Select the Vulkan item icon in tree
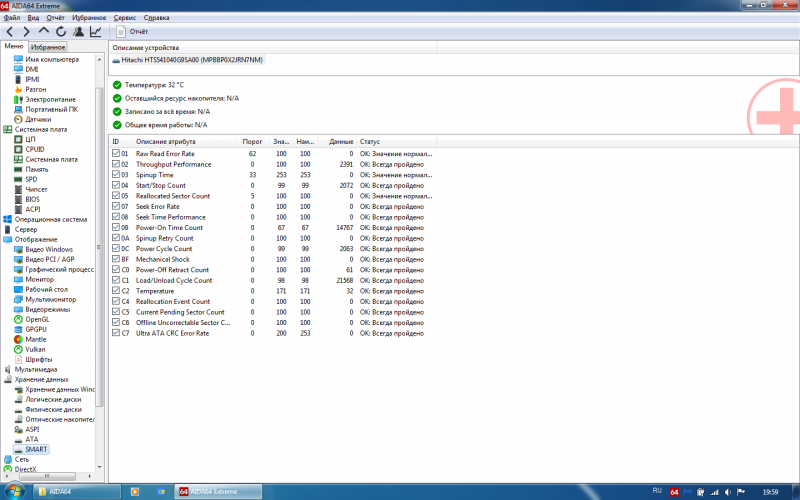The image size is (800, 500). (x=17, y=349)
